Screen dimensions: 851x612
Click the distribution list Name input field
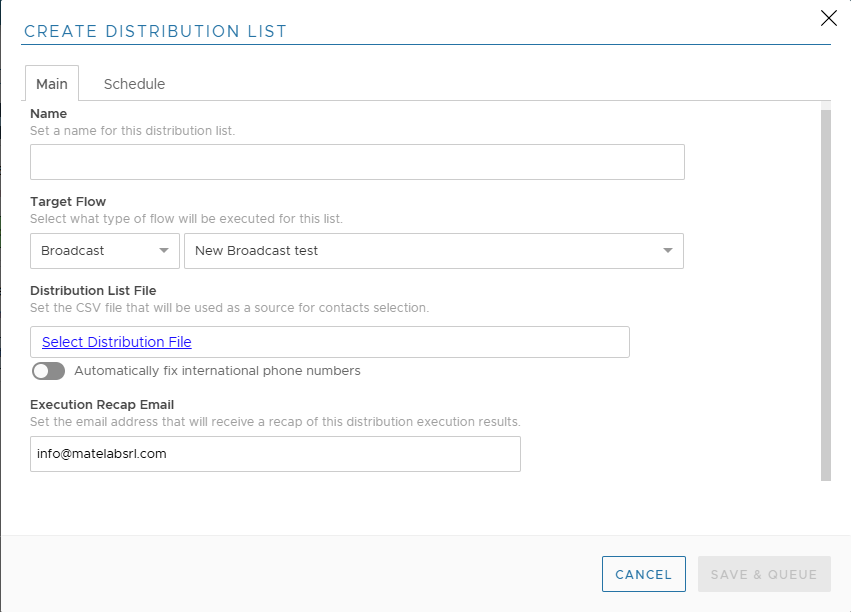point(357,162)
